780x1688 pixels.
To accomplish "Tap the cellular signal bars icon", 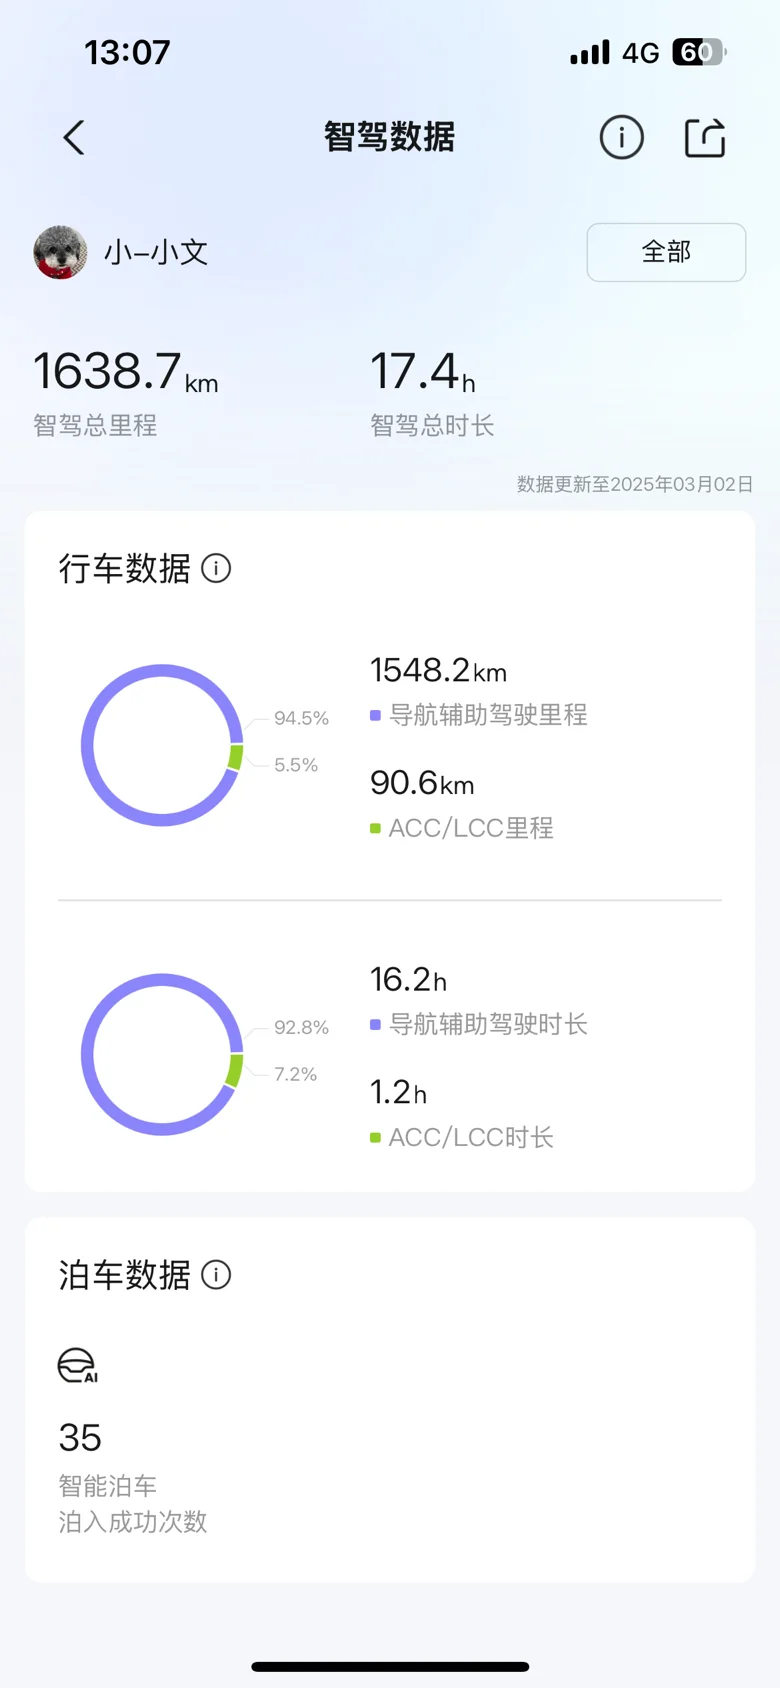I will (590, 52).
